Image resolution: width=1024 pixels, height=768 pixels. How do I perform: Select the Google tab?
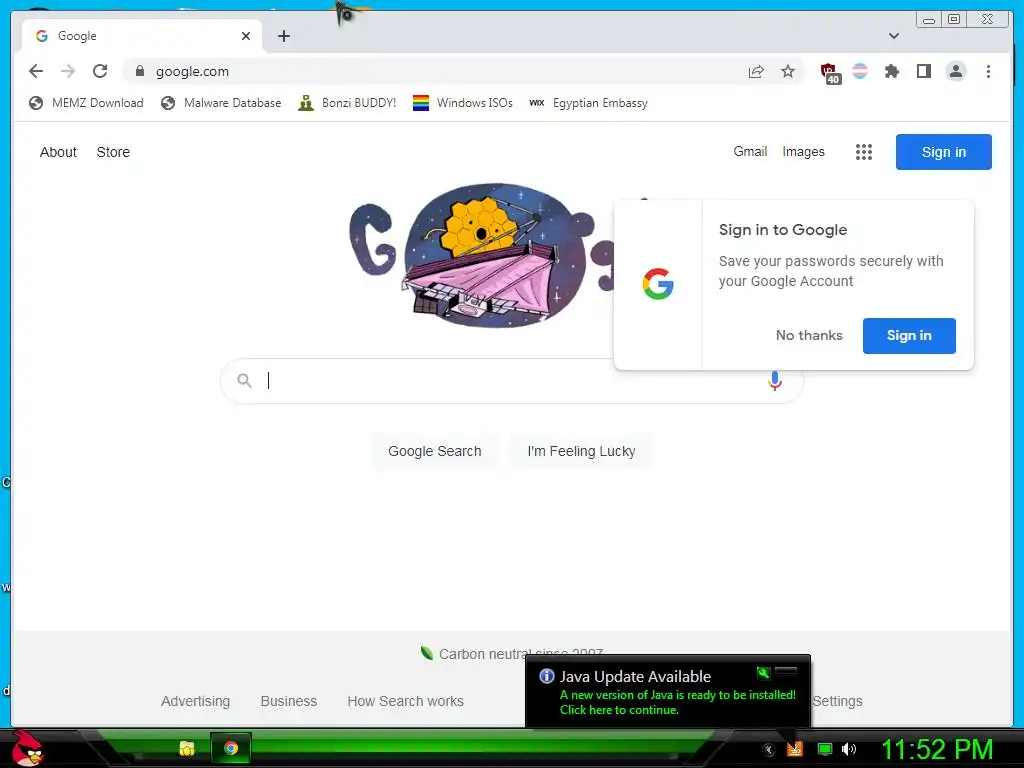pos(142,36)
